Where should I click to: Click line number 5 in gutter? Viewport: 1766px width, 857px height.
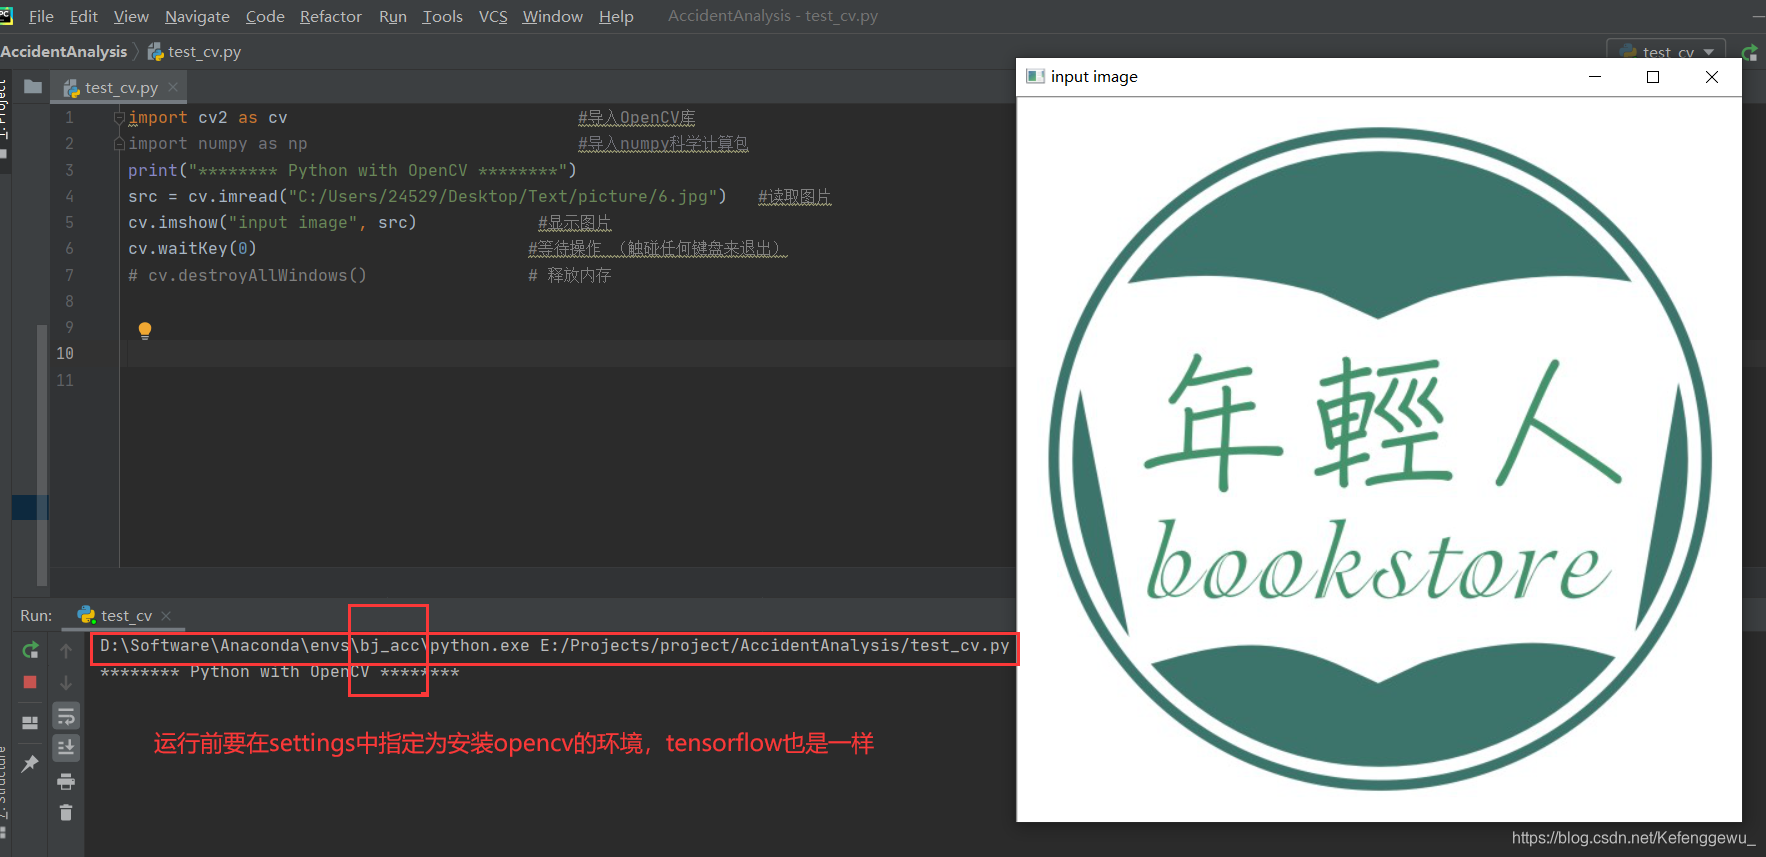click(69, 223)
